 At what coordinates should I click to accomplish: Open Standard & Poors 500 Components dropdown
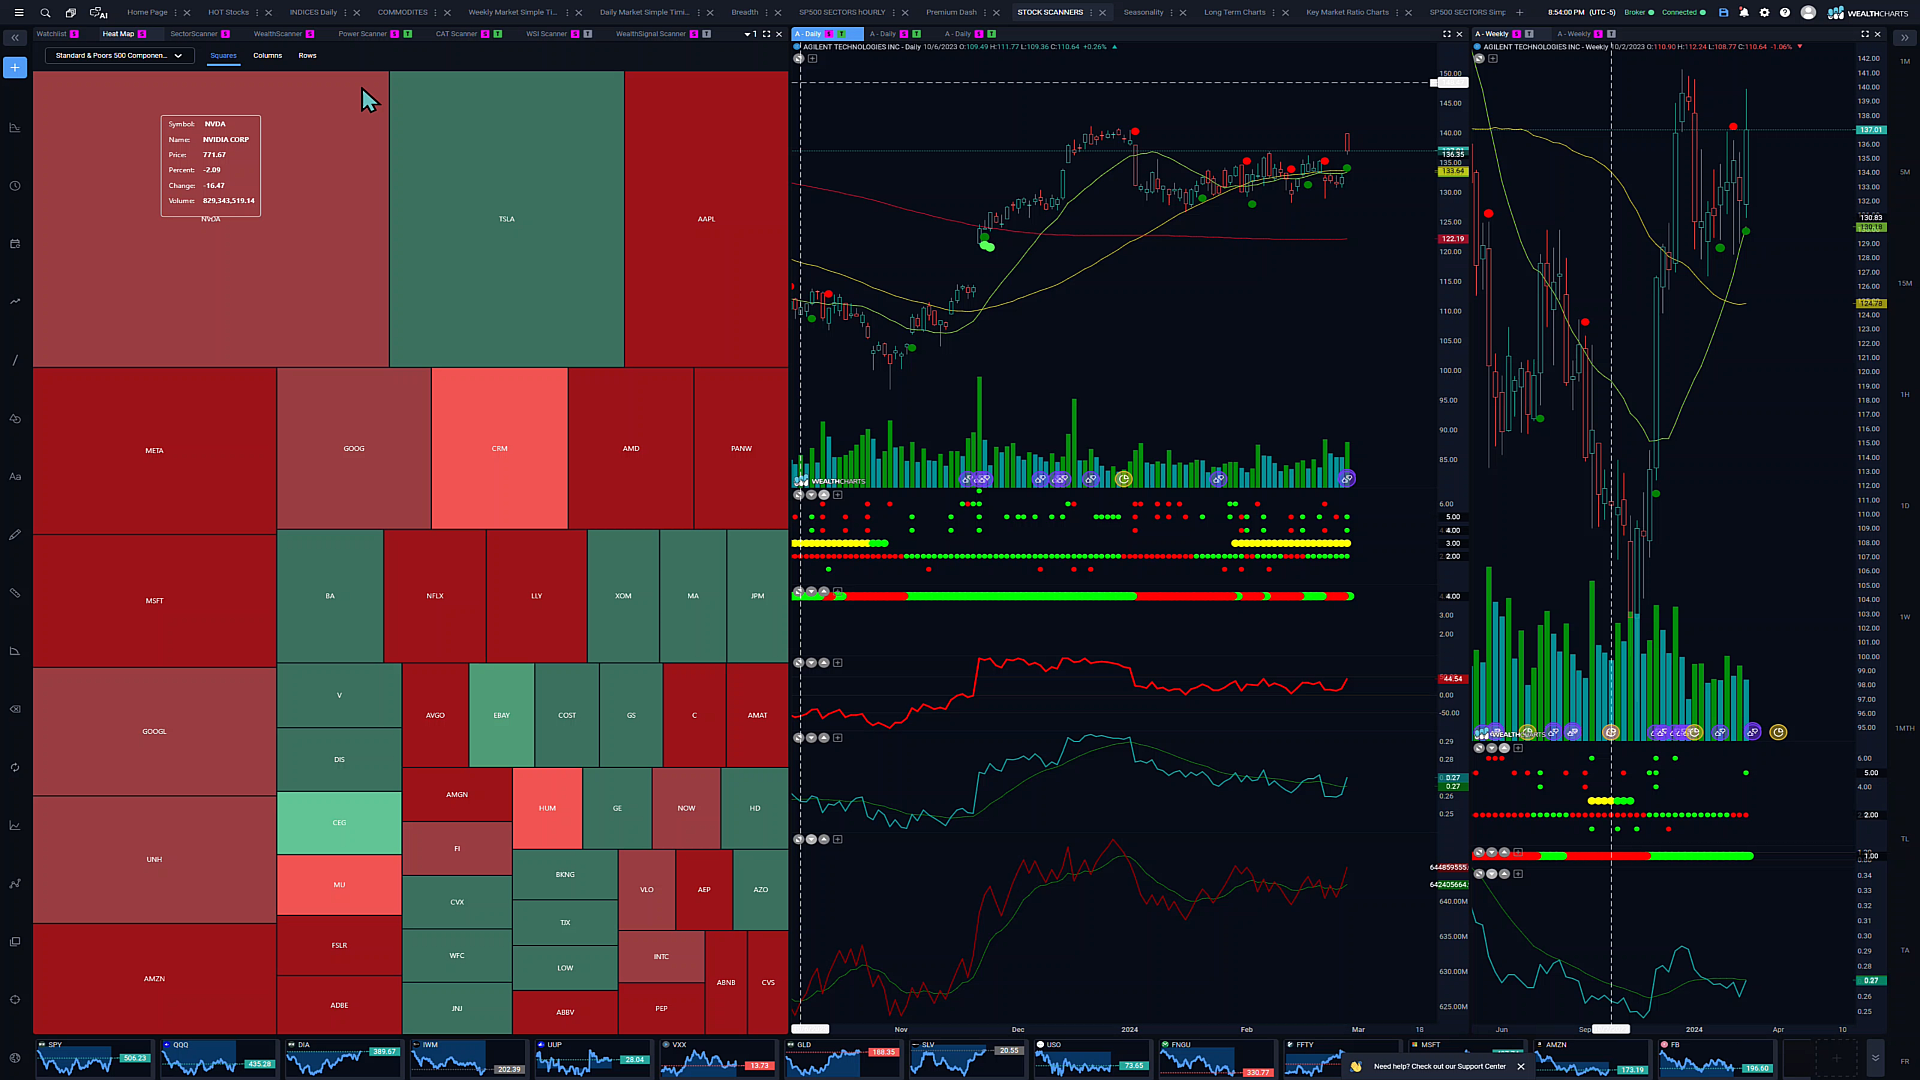pos(119,56)
